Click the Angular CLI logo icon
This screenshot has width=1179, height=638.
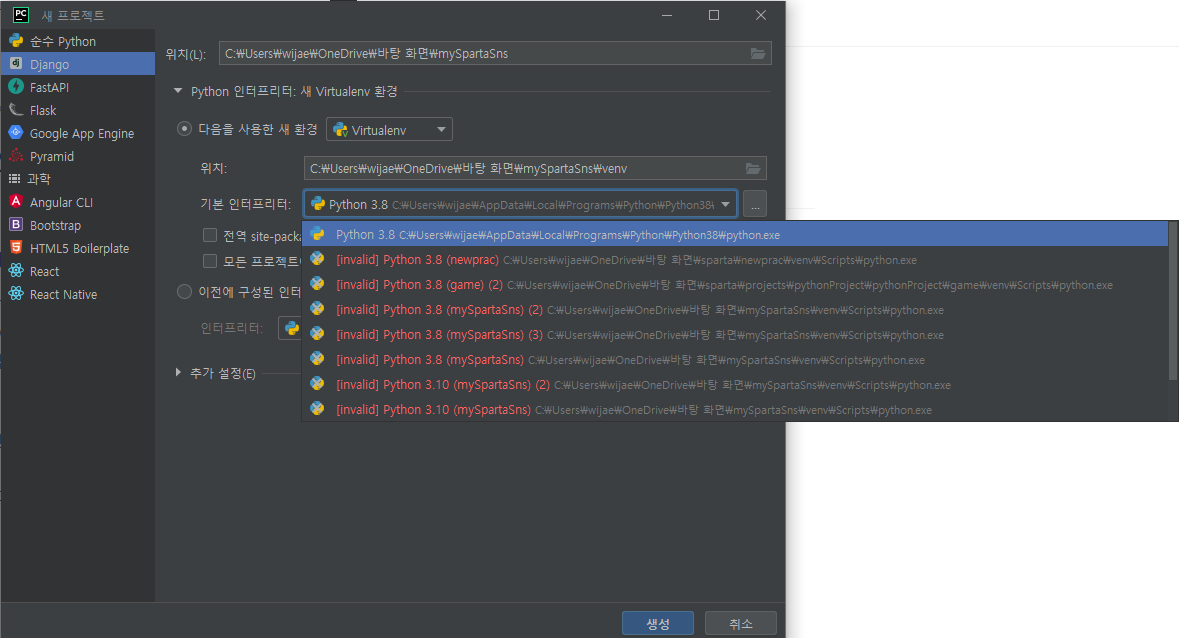[16, 201]
